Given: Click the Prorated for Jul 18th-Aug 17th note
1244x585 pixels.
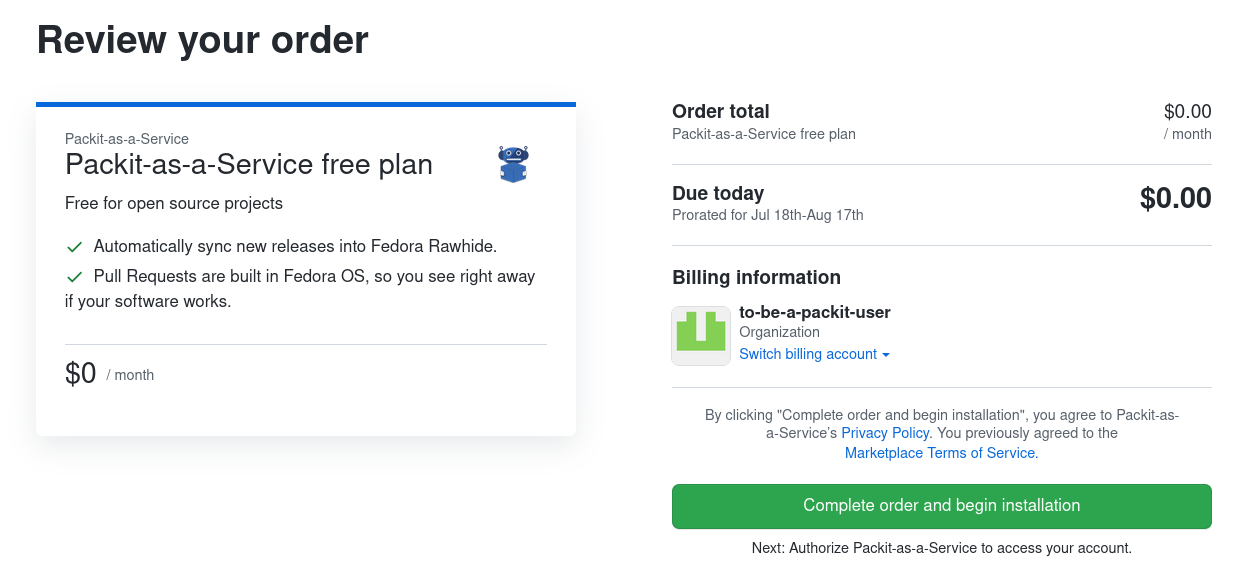Looking at the screenshot, I should (x=767, y=215).
